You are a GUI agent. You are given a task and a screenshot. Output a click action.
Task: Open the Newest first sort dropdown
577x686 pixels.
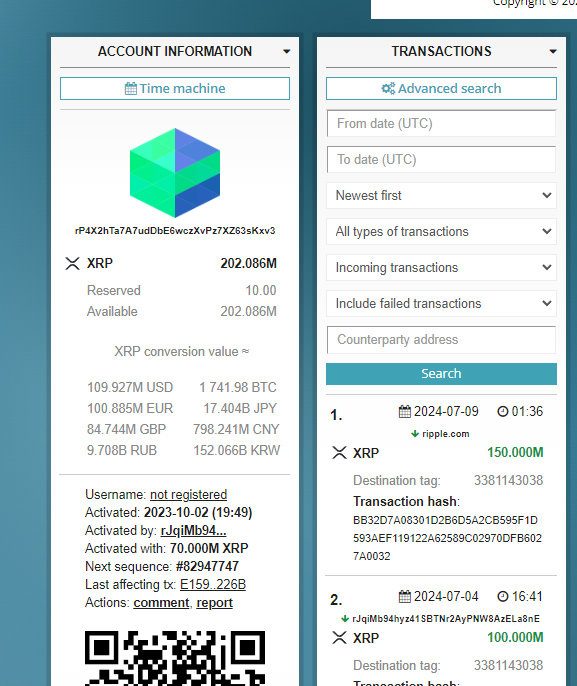pyautogui.click(x=441, y=195)
